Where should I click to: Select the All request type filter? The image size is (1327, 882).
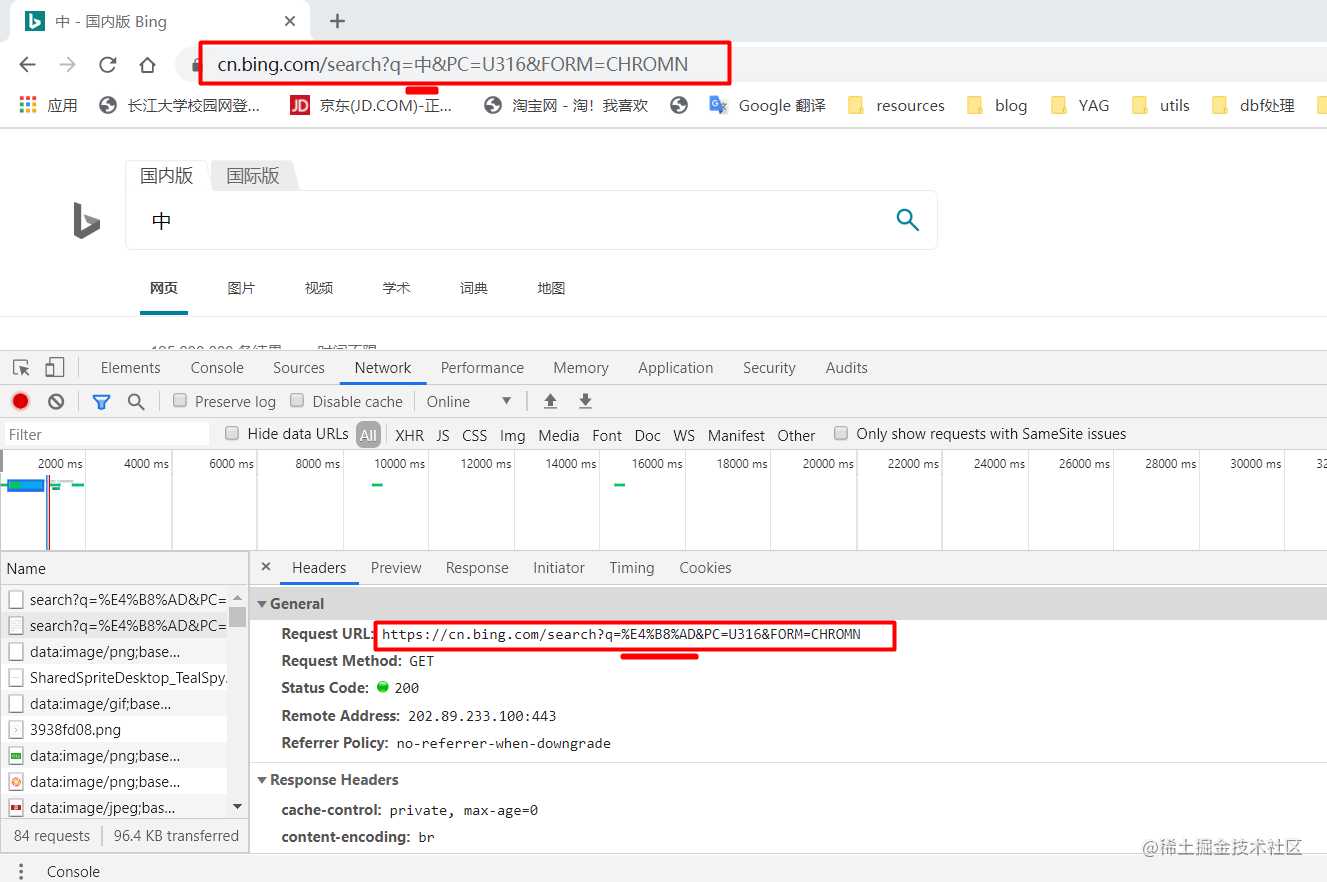369,435
